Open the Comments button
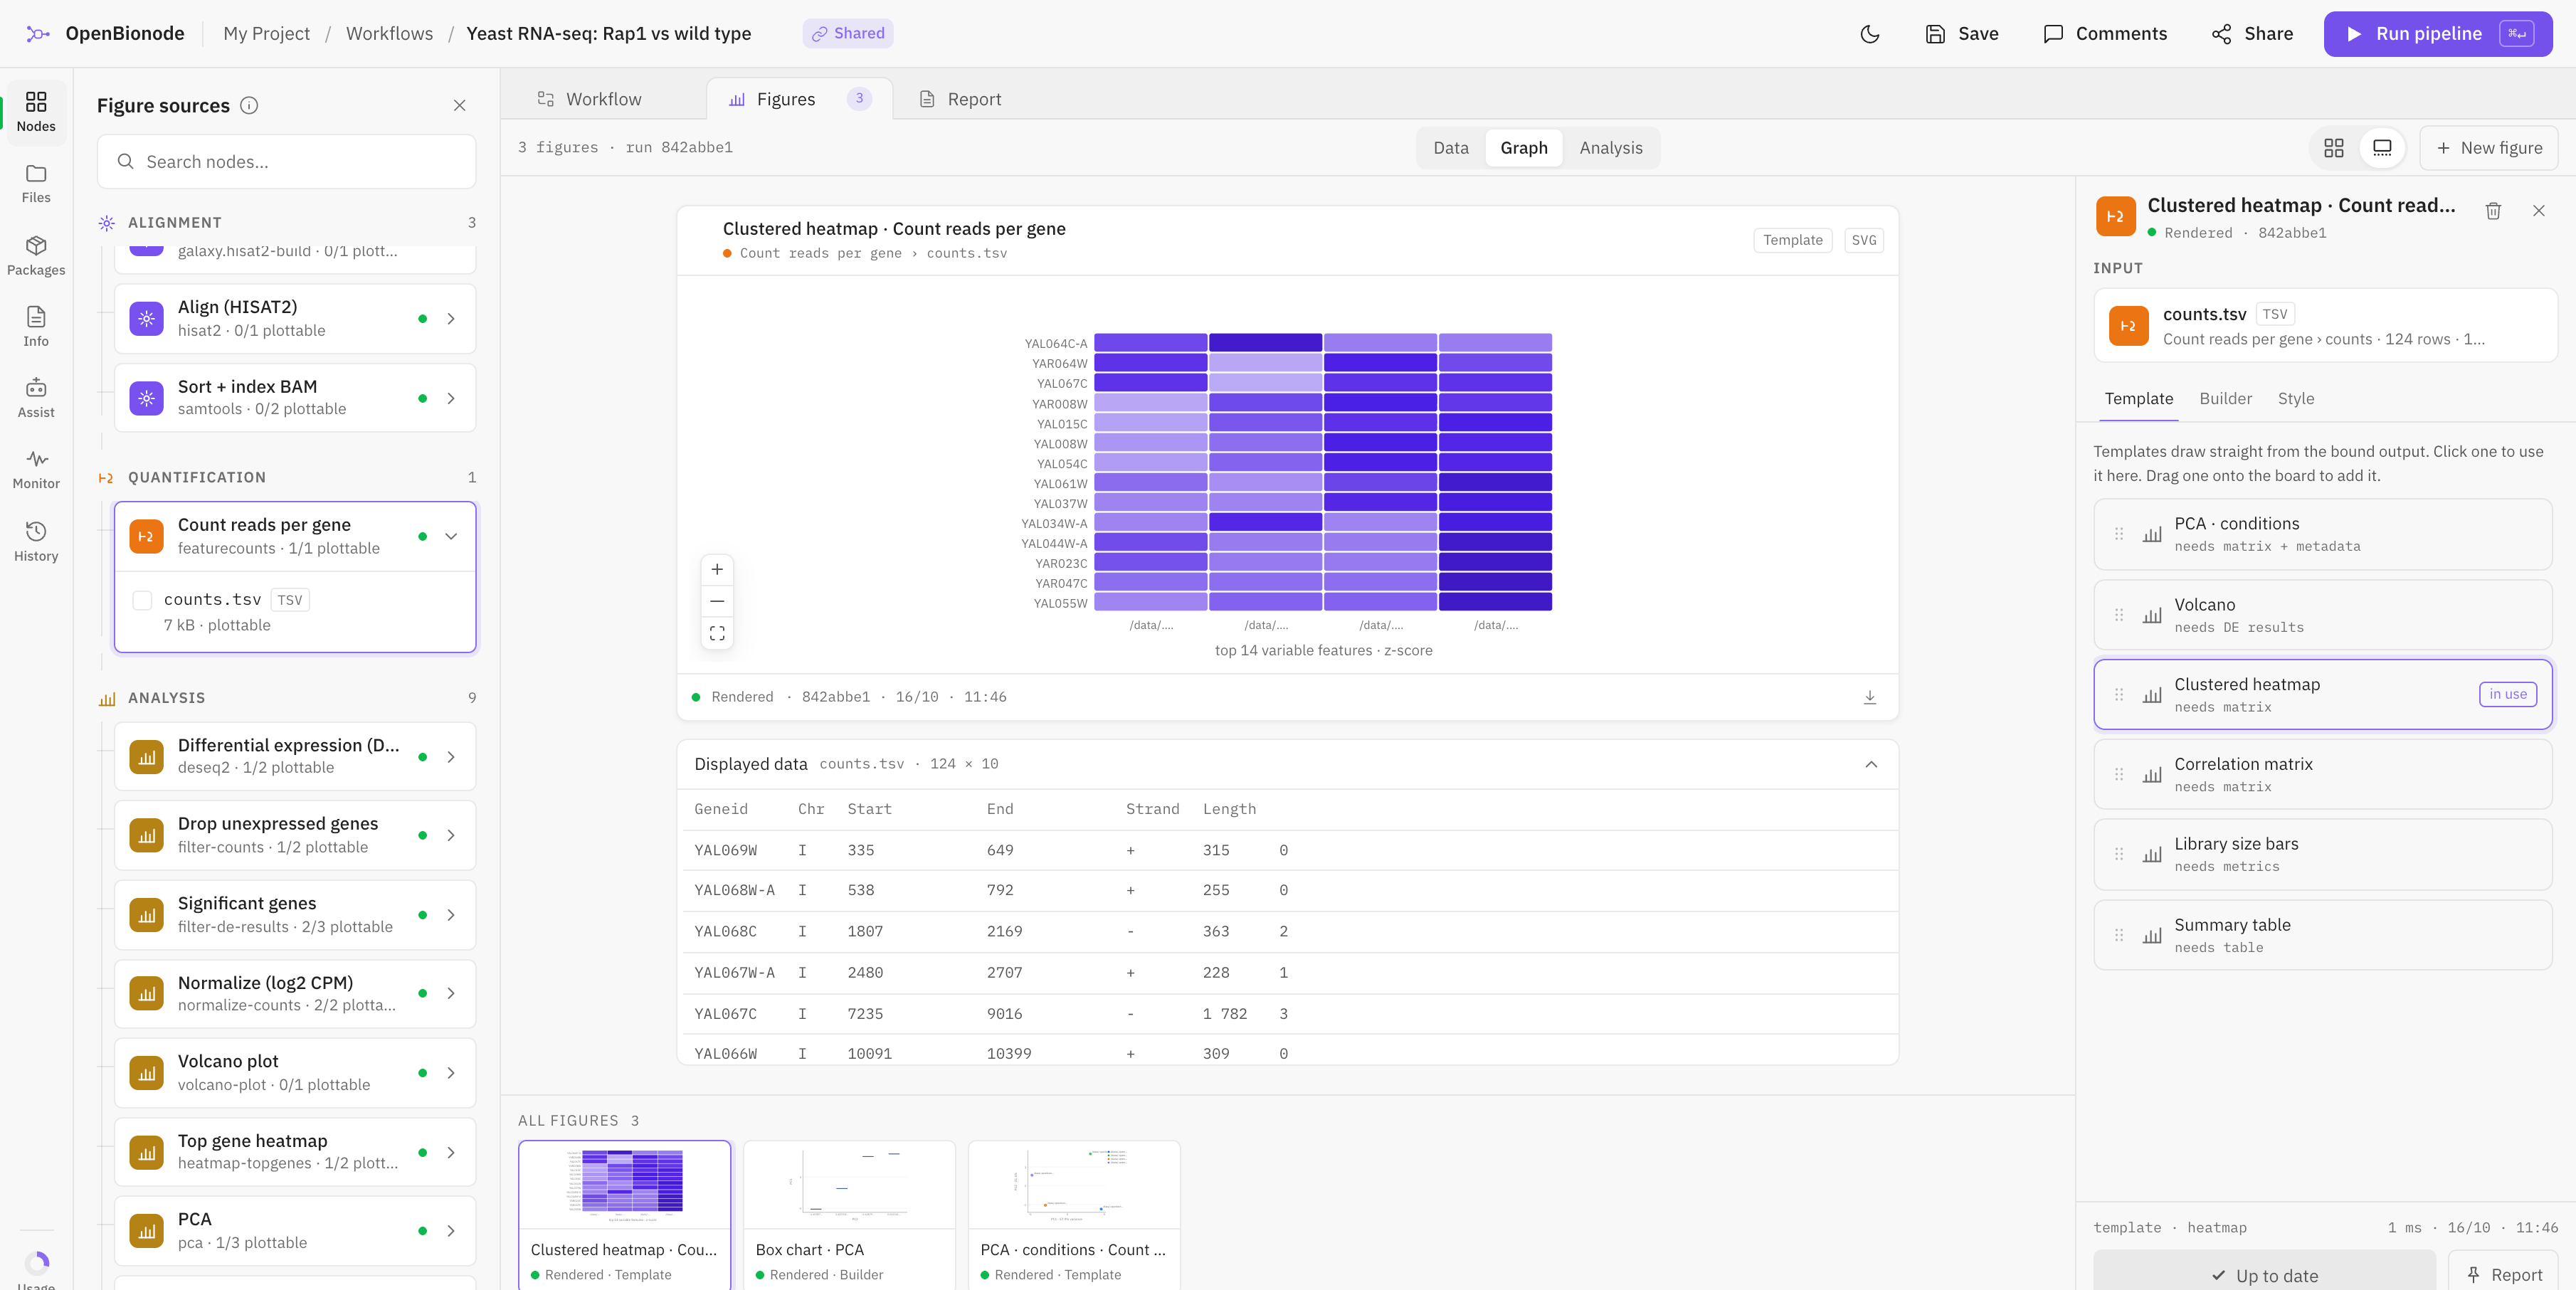The width and height of the screenshot is (2576, 1290). coord(2105,34)
